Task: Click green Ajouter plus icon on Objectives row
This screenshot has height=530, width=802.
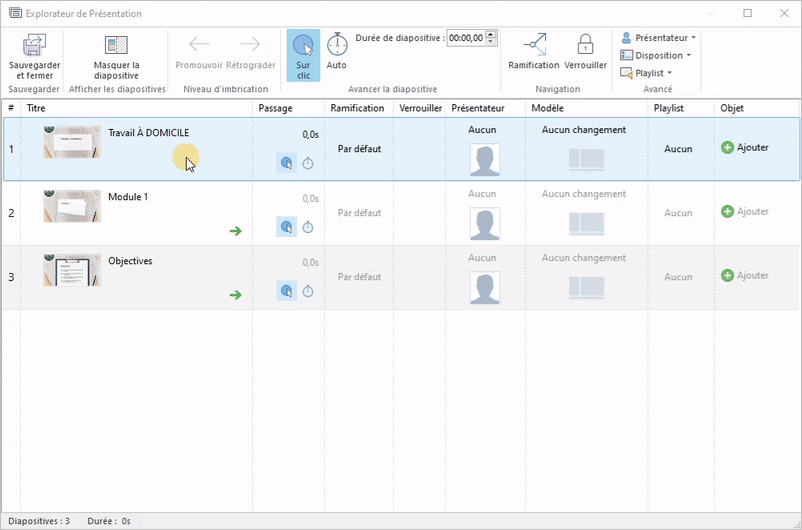Action: [x=727, y=276]
